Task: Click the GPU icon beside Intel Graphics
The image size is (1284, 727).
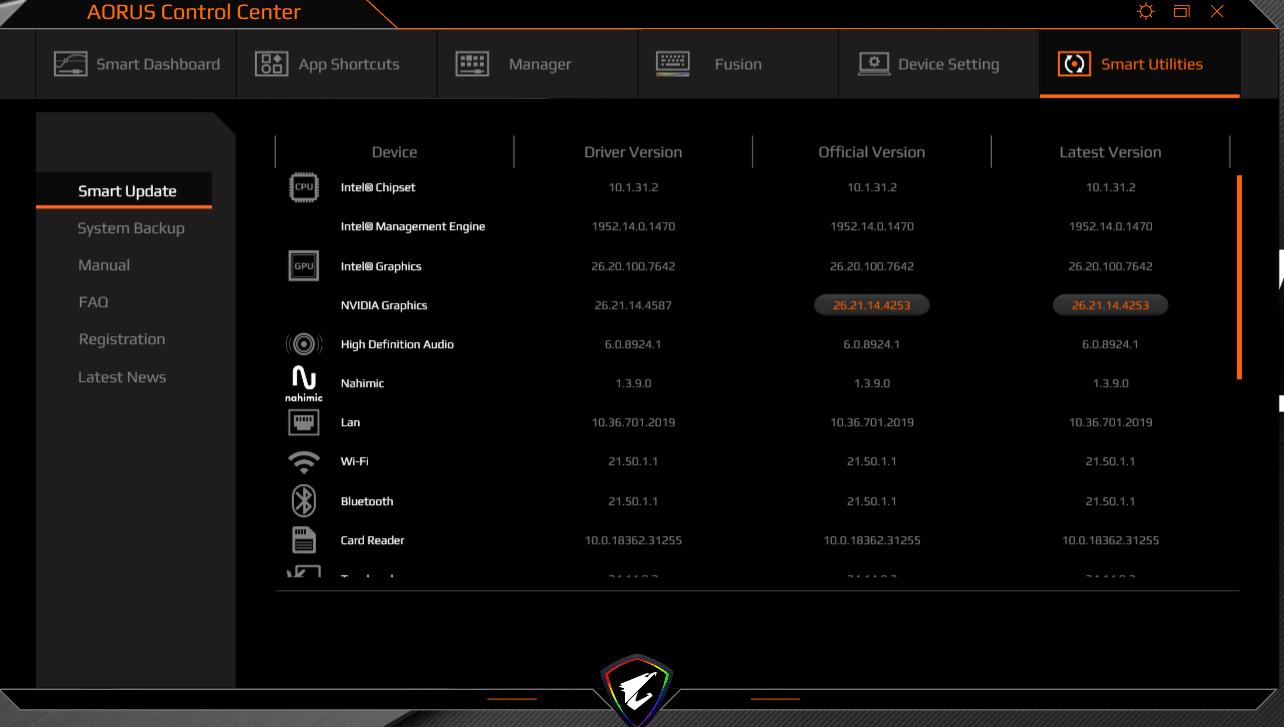Action: pos(304,266)
